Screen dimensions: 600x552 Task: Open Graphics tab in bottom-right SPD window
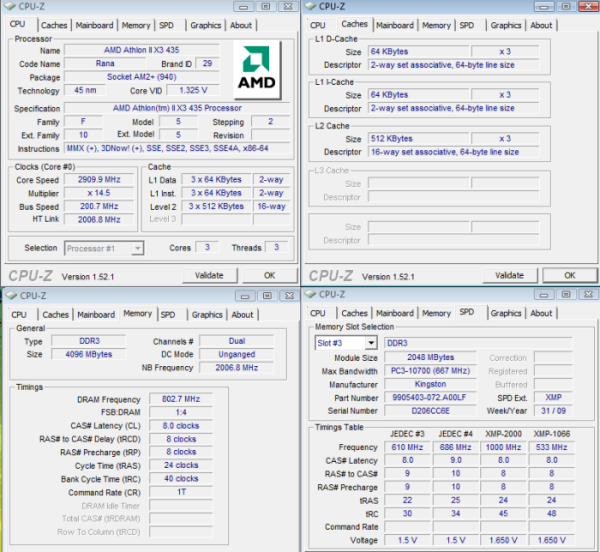tap(506, 313)
